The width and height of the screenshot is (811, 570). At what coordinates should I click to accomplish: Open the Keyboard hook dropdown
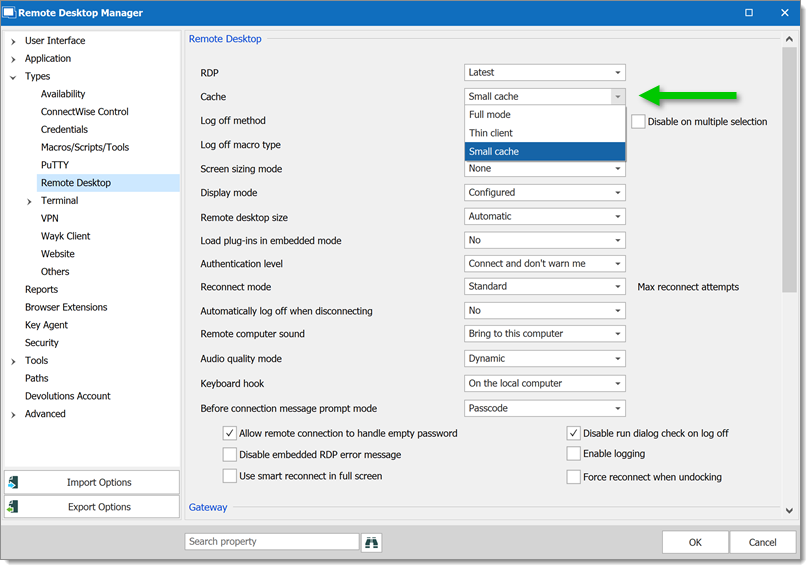(545, 383)
